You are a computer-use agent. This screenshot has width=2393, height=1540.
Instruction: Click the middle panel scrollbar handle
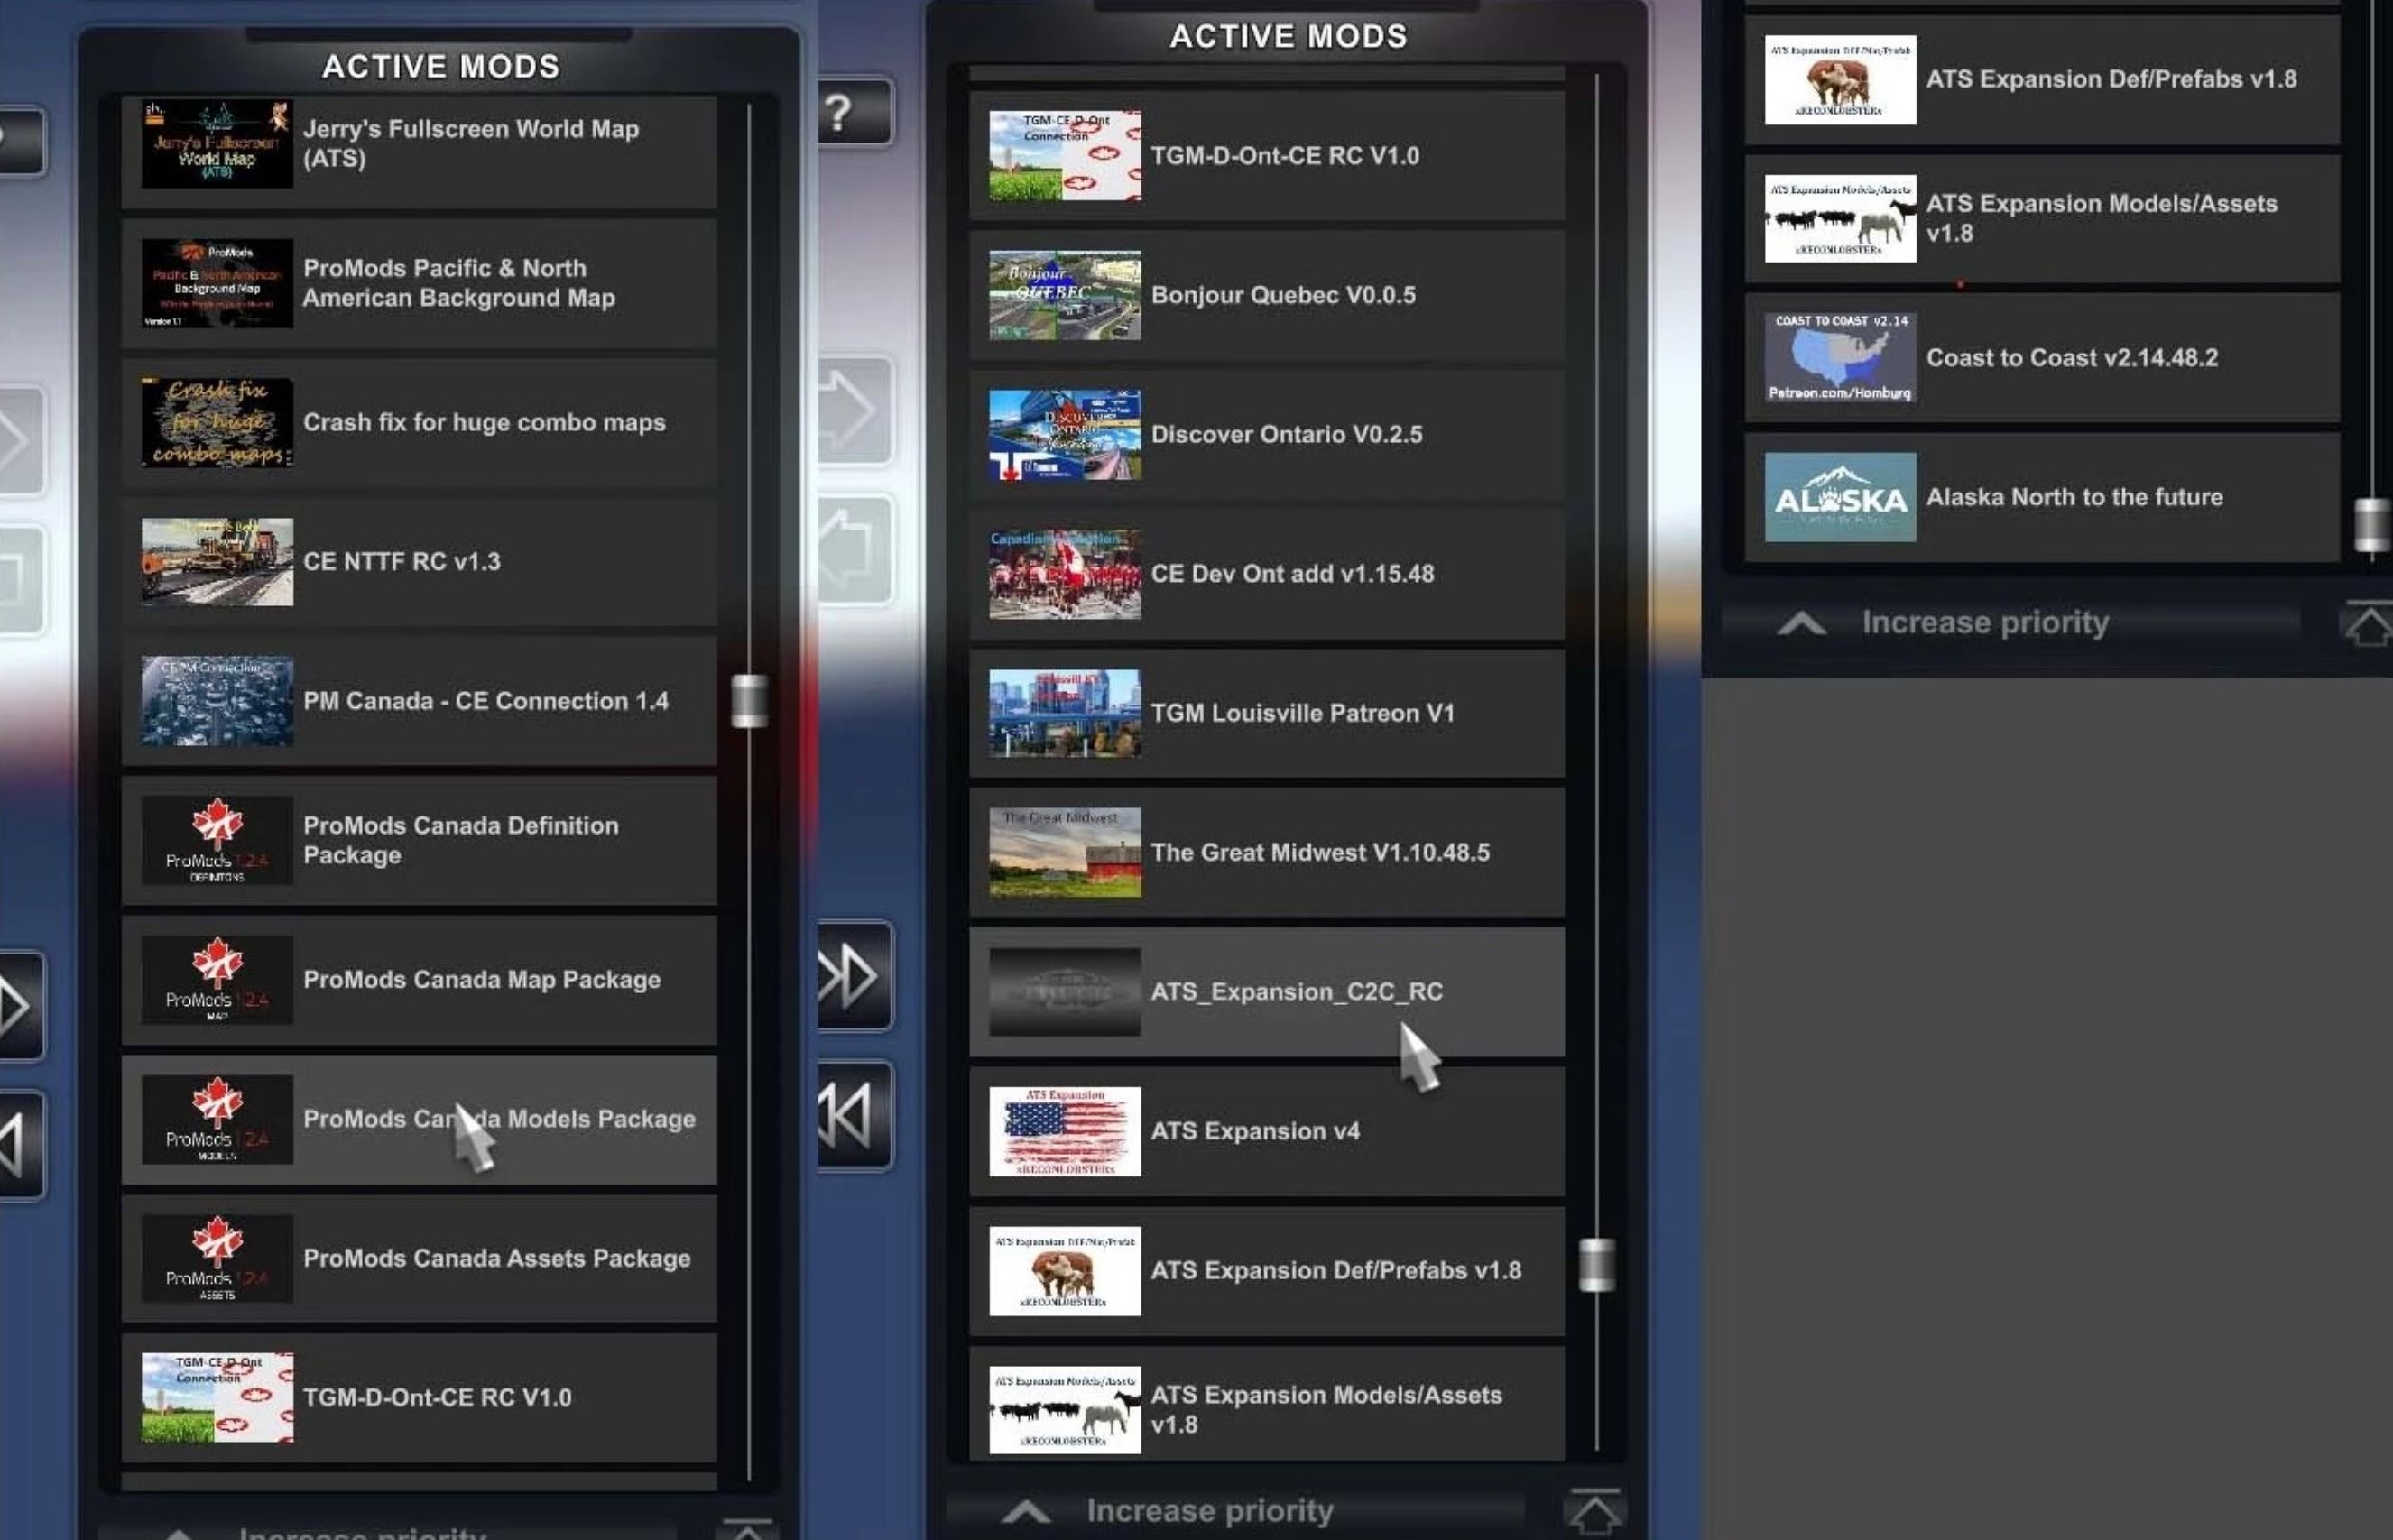click(1596, 1265)
